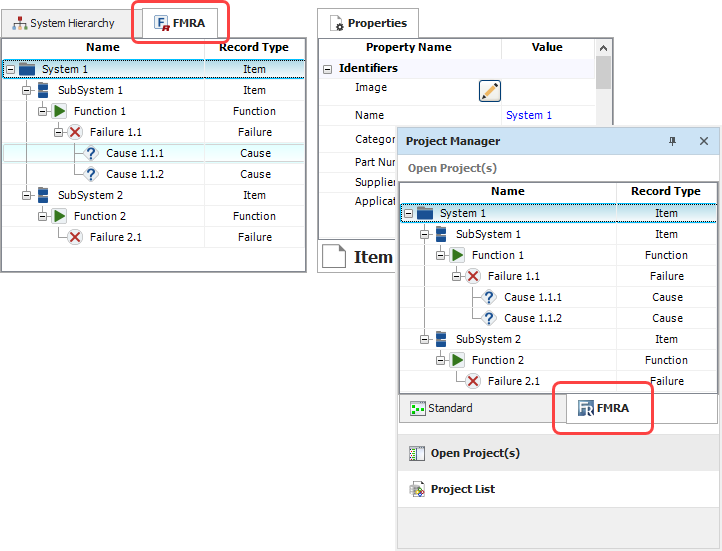
Task: Select the FMRA tab at top
Action: point(181,23)
